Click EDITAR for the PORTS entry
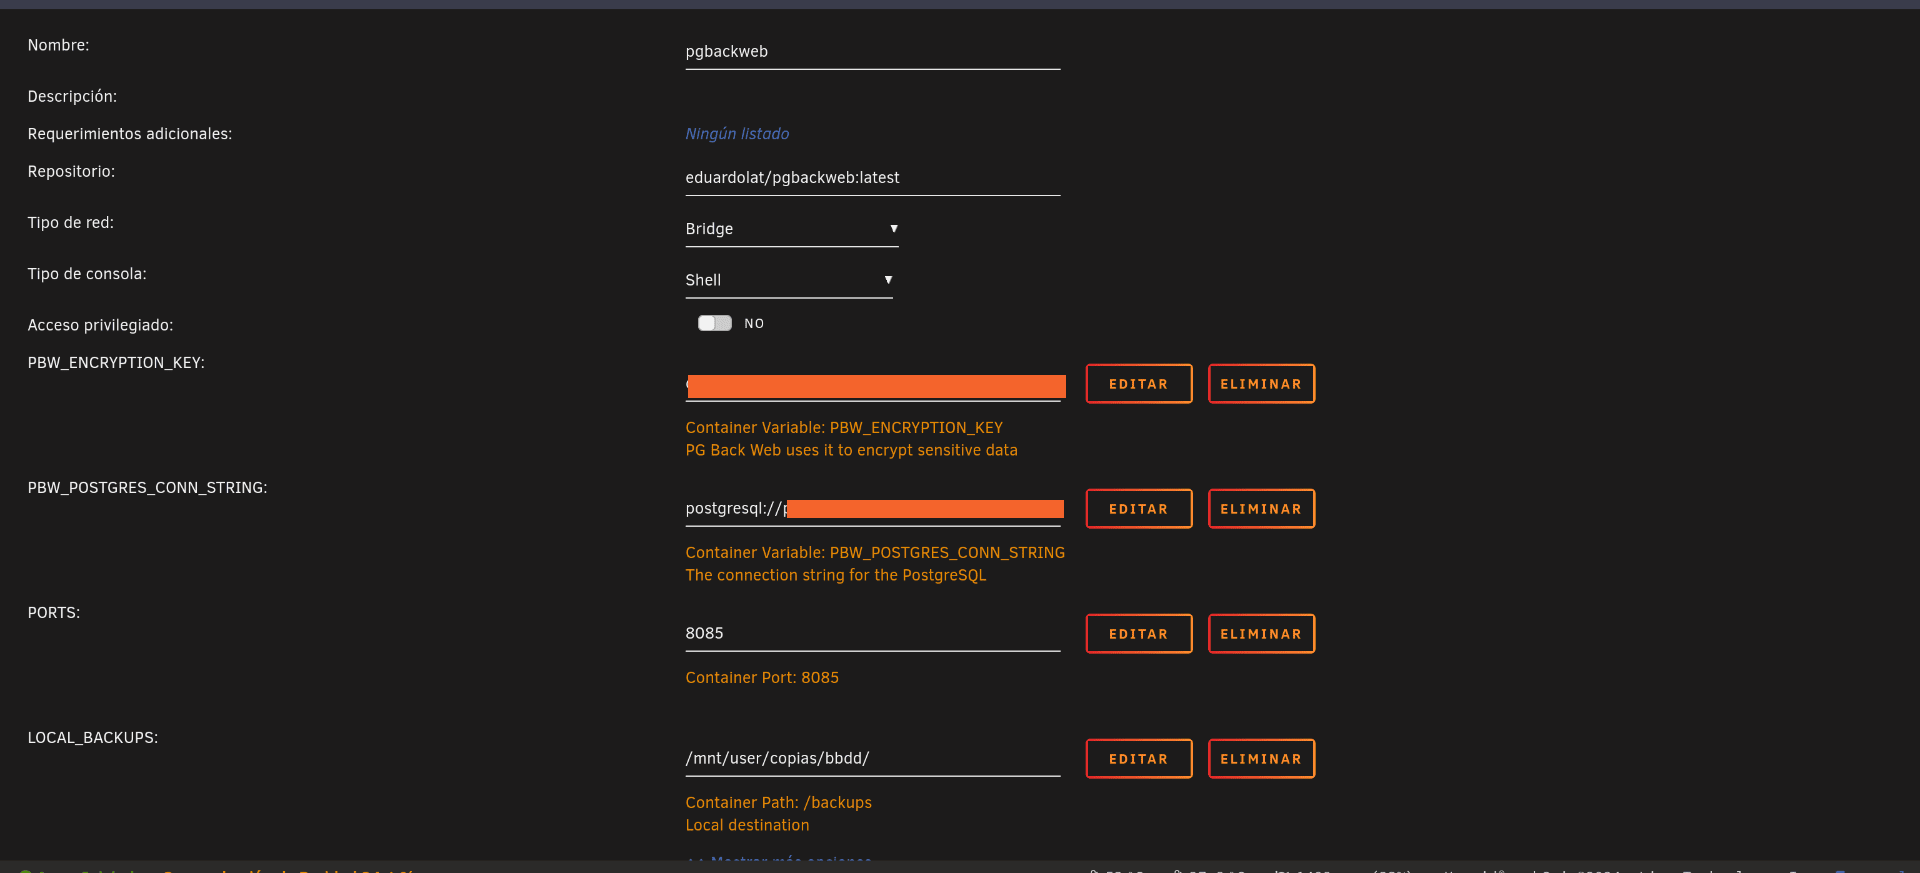Viewport: 1920px width, 873px height. [x=1139, y=634]
